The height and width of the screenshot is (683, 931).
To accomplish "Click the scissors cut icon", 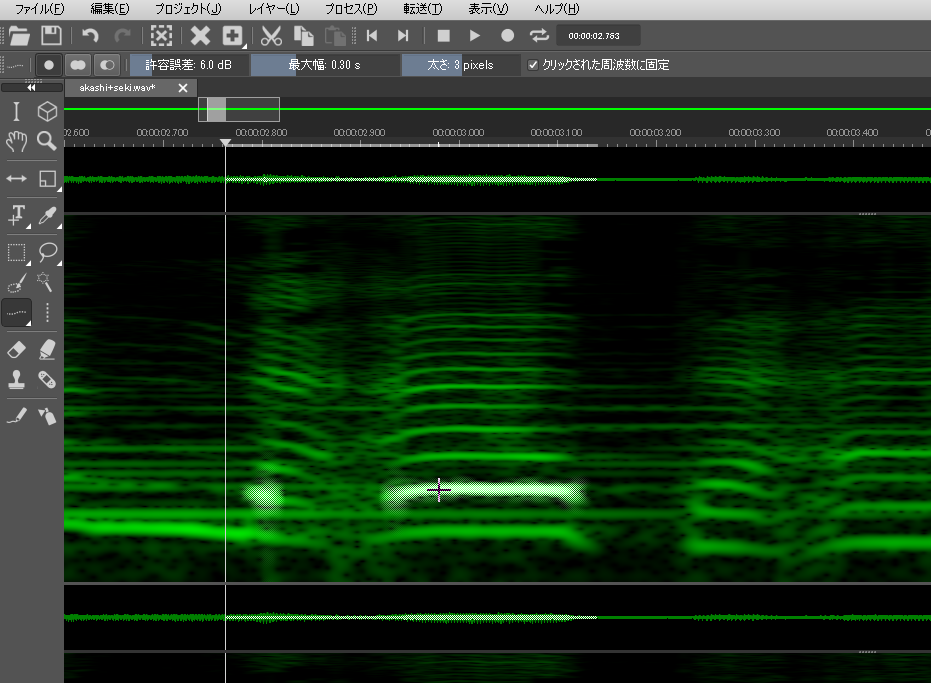I will [x=271, y=36].
